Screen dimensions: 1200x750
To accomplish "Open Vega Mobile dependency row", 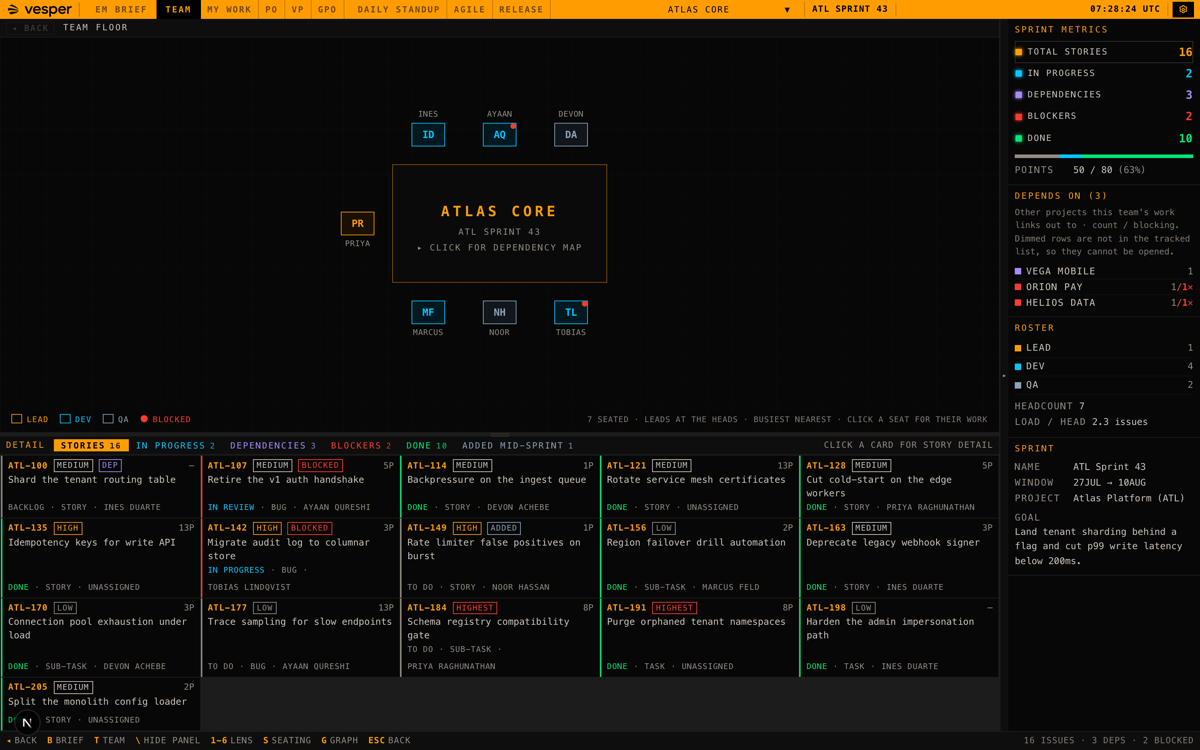I will click(x=1103, y=271).
